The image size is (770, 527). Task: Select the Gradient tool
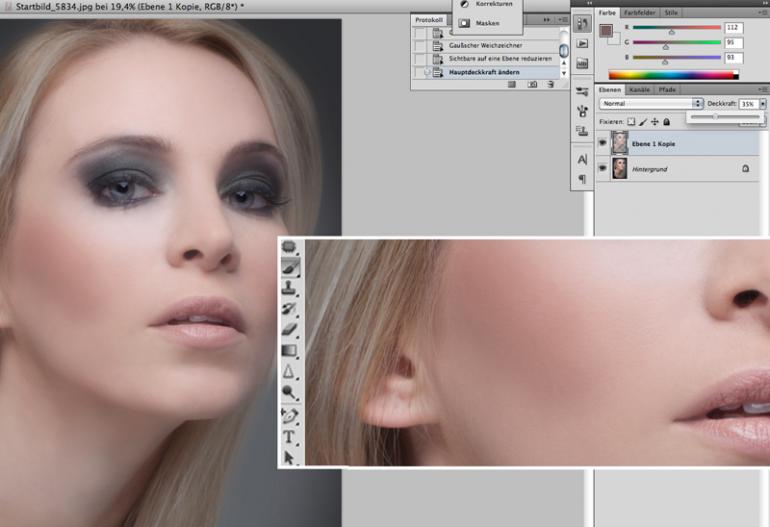click(x=290, y=350)
